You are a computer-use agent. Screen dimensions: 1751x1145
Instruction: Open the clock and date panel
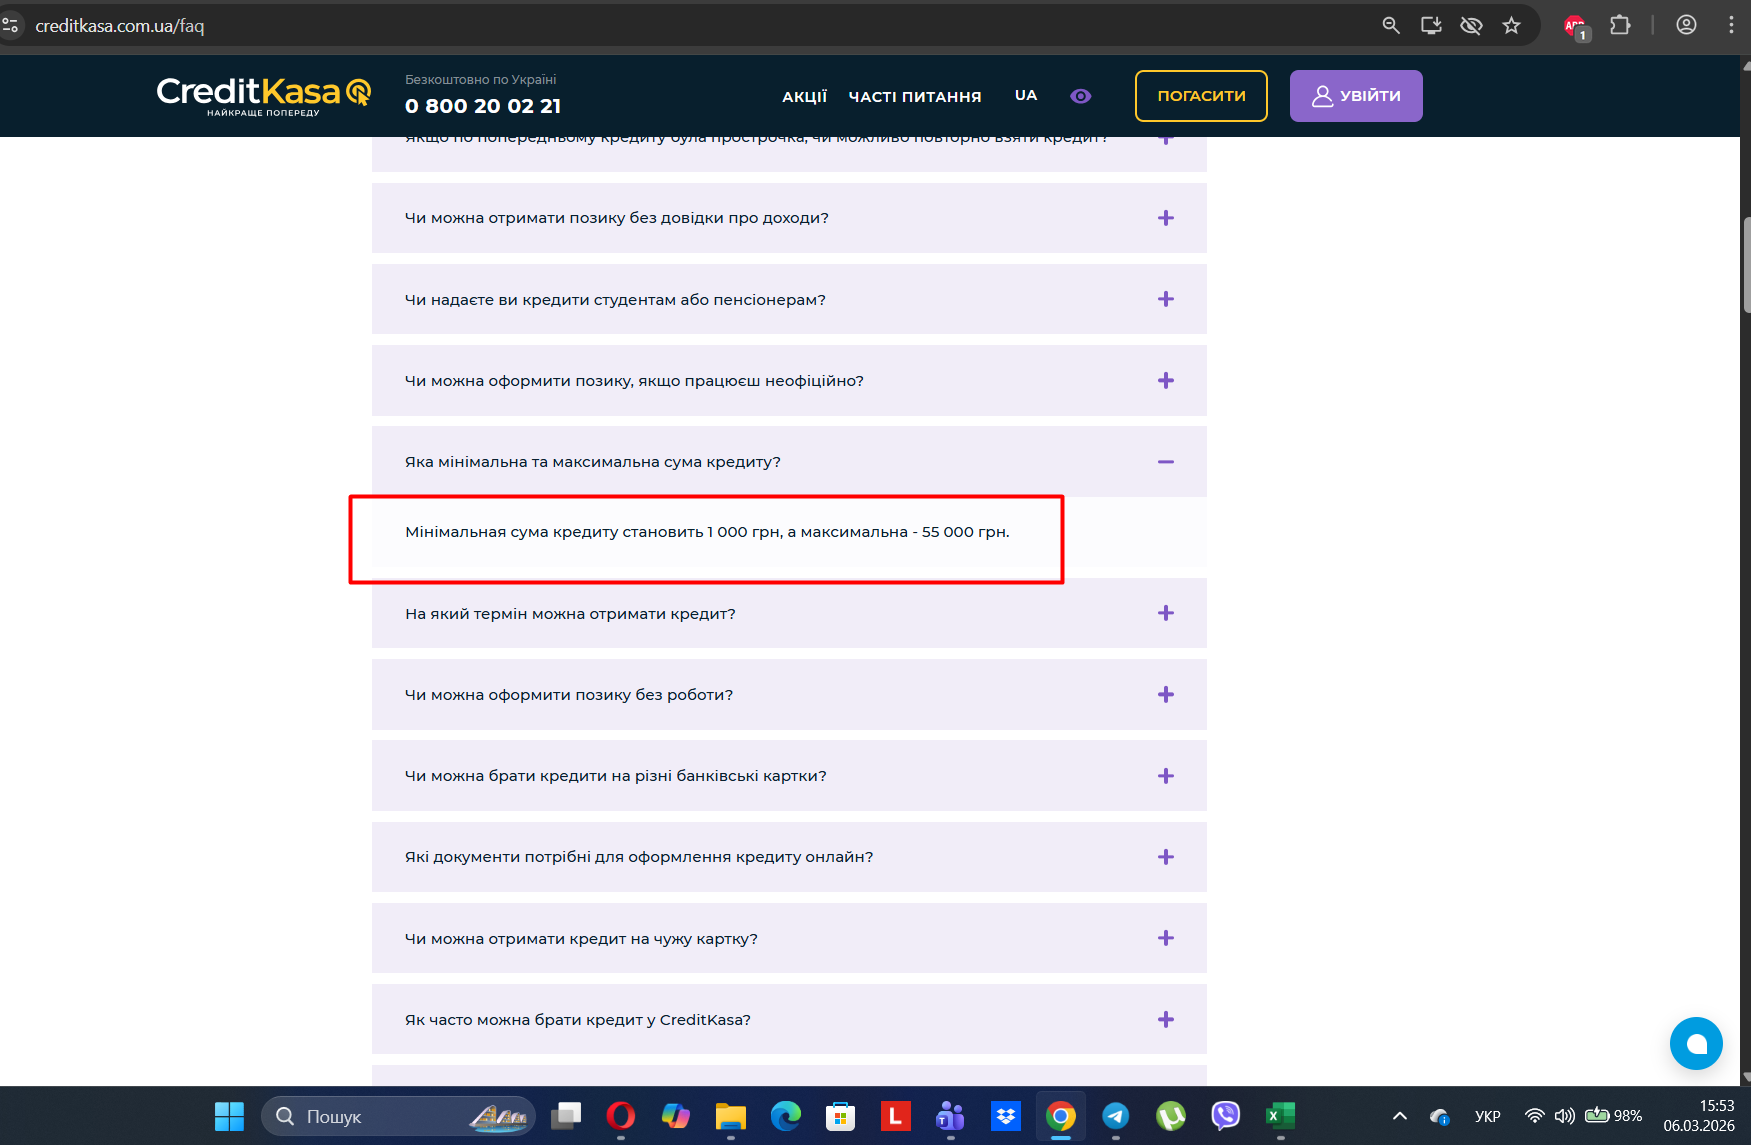(1699, 1116)
